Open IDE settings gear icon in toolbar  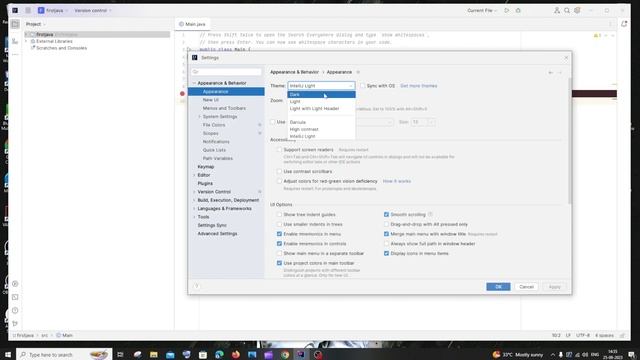click(577, 11)
